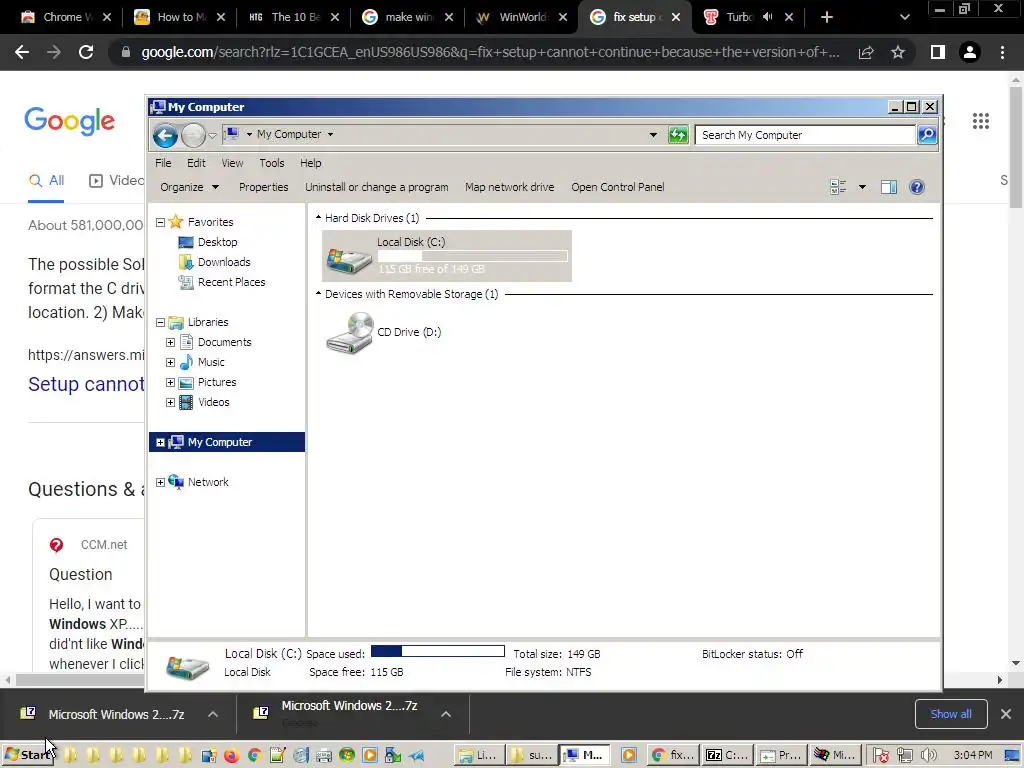Open the address bar history dropdown arrow

point(653,135)
